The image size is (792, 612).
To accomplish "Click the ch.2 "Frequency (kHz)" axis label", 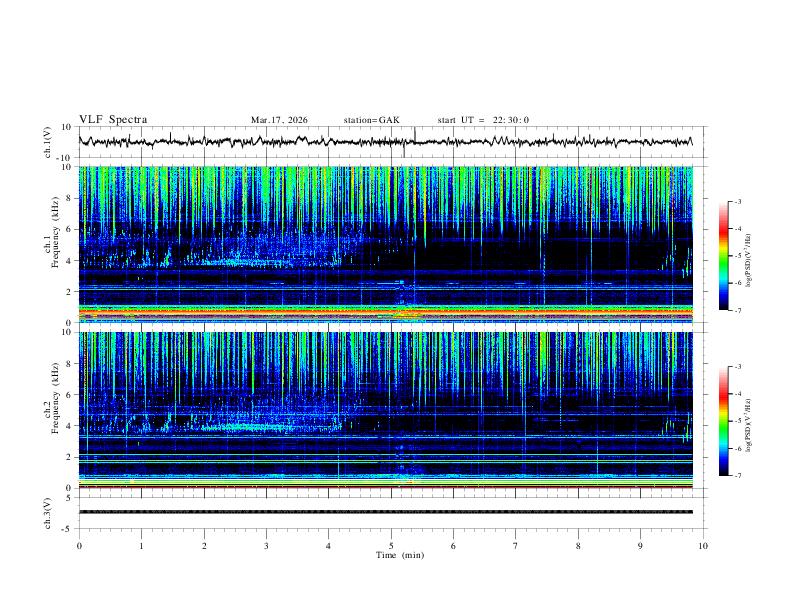I will click(56, 397).
